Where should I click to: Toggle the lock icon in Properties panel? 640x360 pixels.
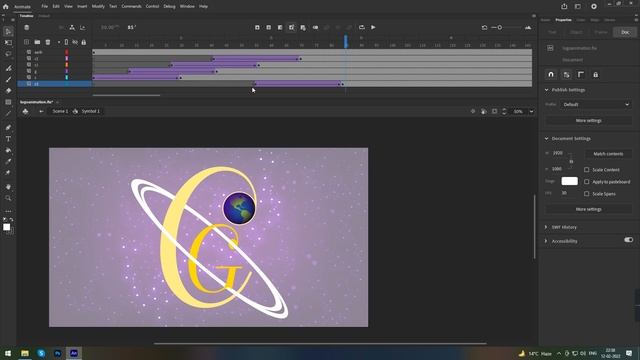[596, 75]
